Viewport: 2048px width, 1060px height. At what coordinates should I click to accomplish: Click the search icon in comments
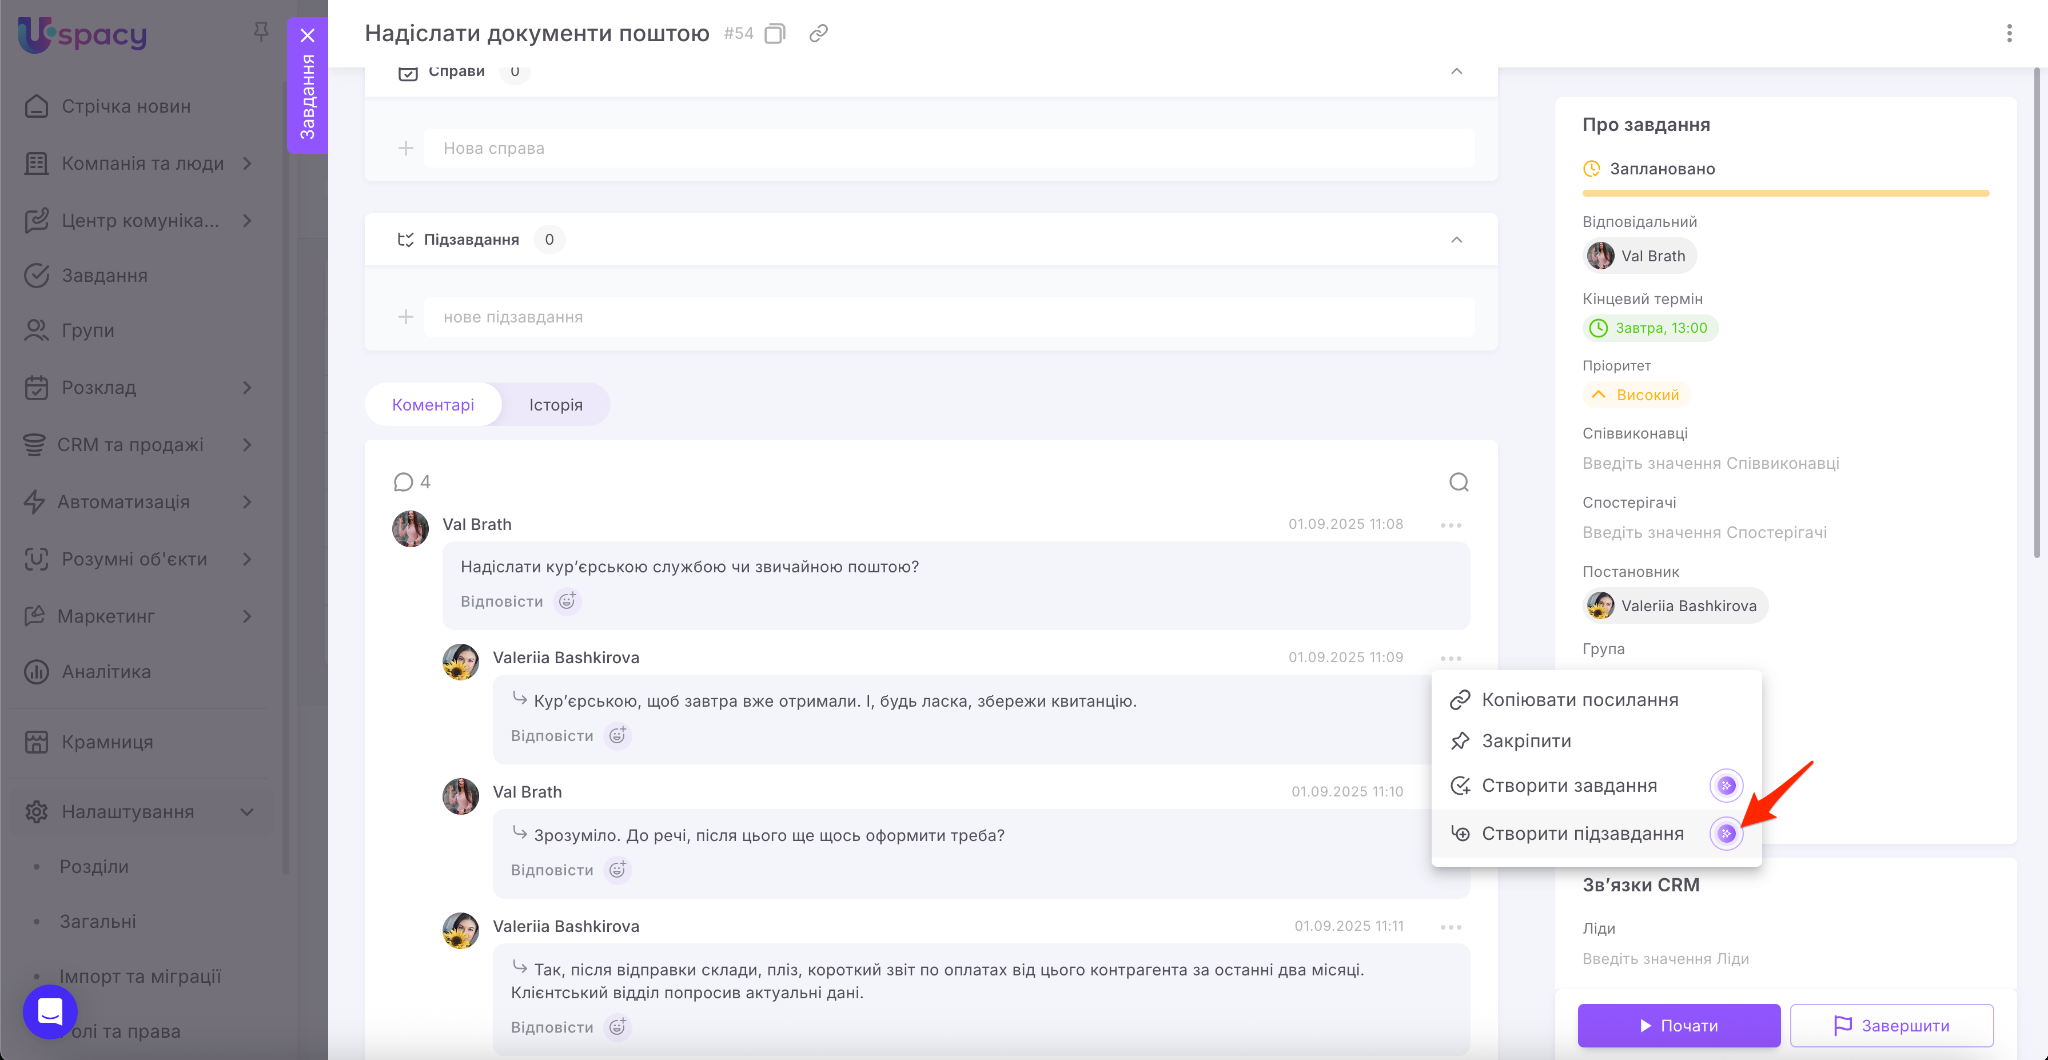(1459, 483)
